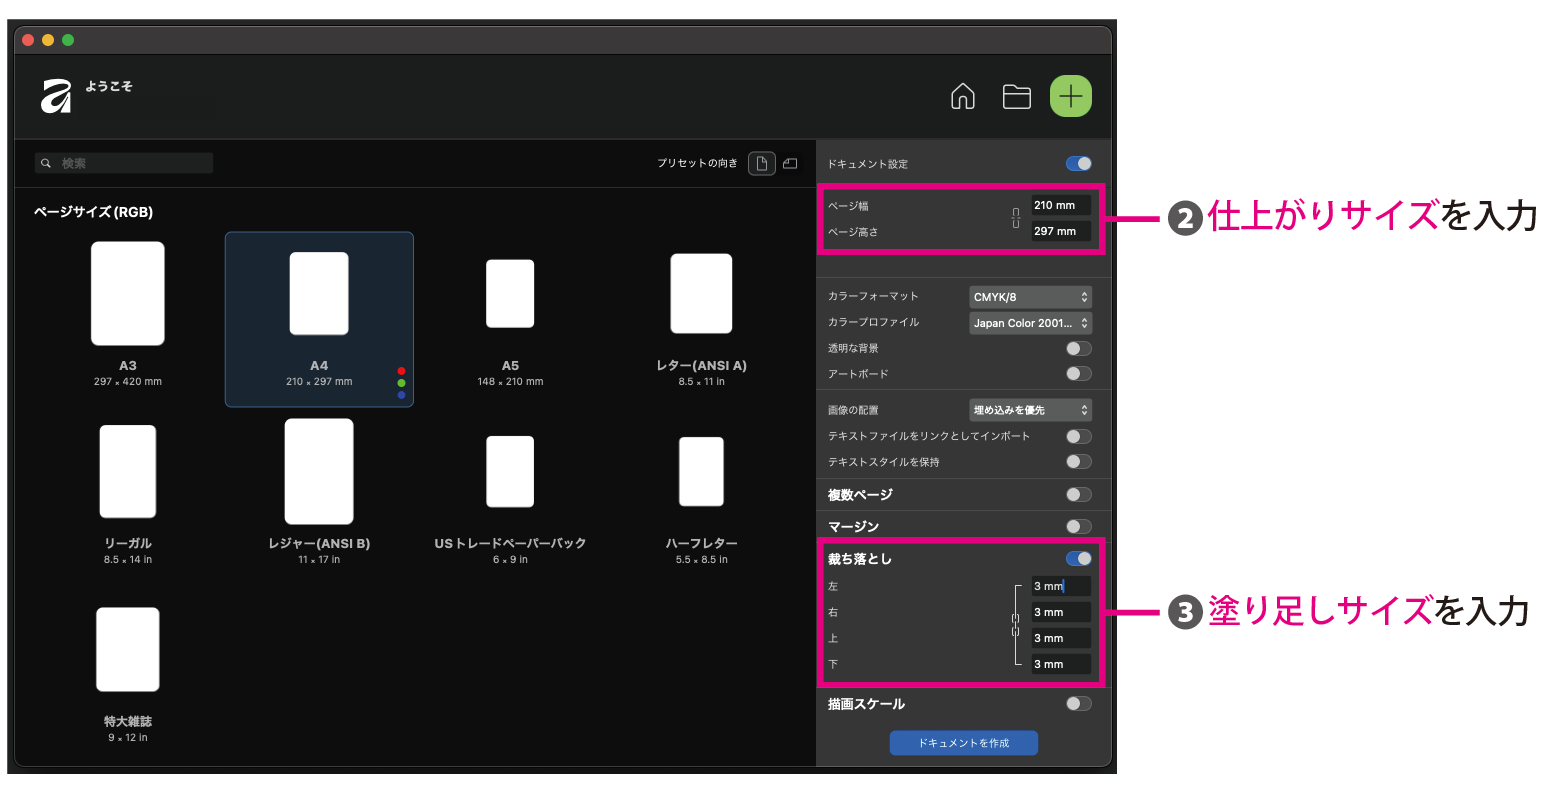This screenshot has width=1559, height=794.
Task: Click the Affinity logo icon
Action: pyautogui.click(x=56, y=96)
